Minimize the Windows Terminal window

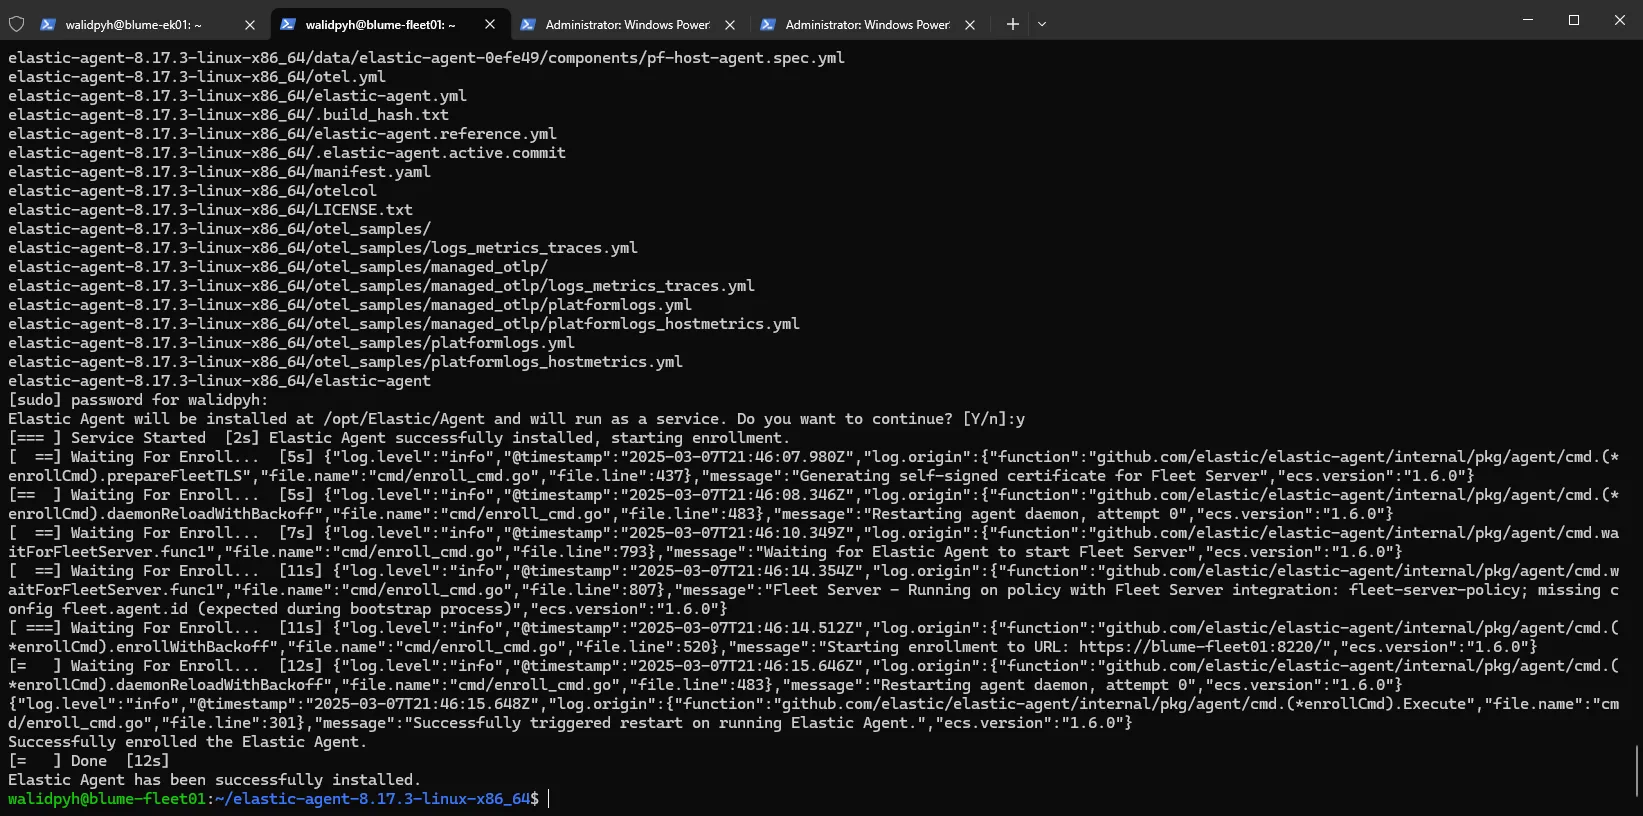[1527, 20]
